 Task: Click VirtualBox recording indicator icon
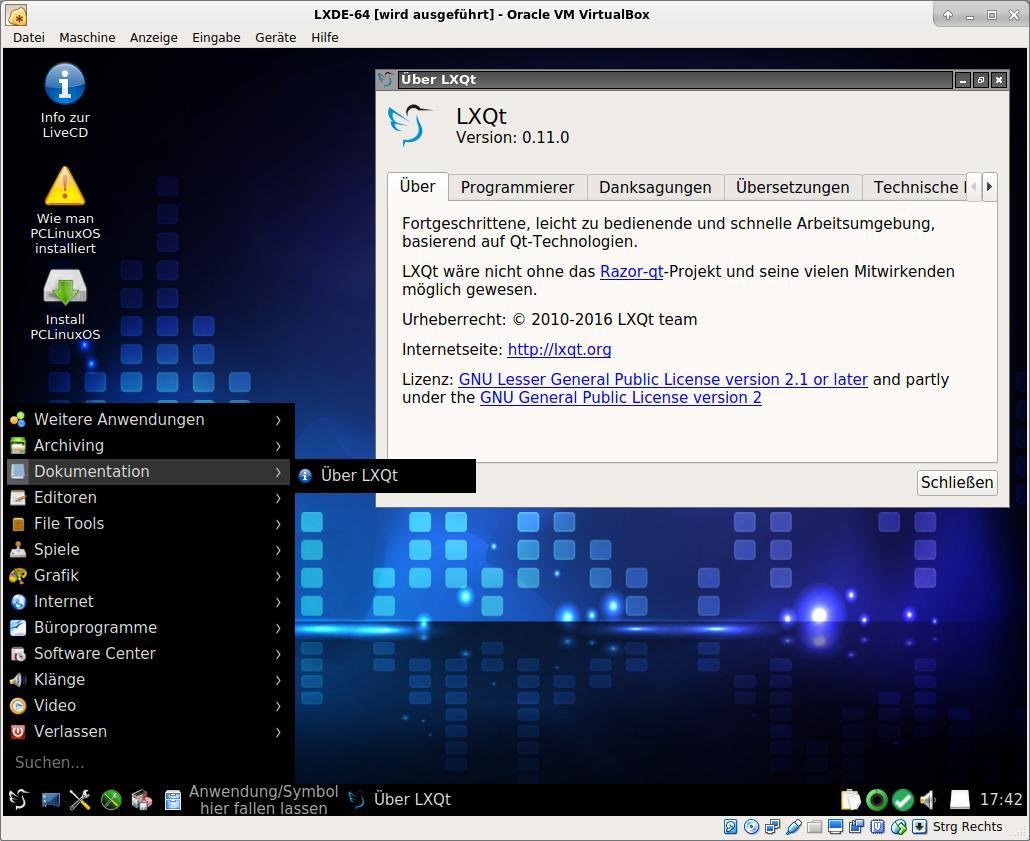857,827
